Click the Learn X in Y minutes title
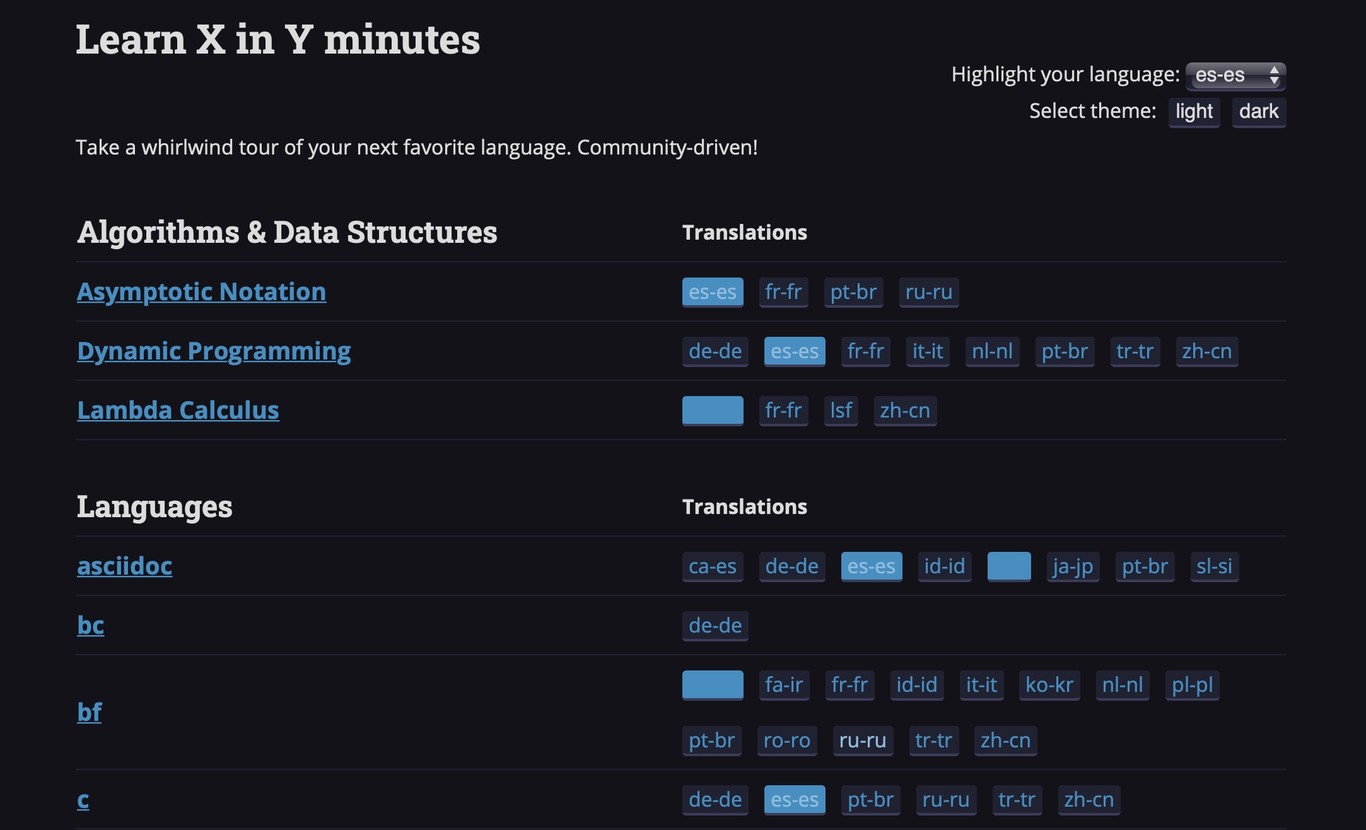 [x=278, y=40]
